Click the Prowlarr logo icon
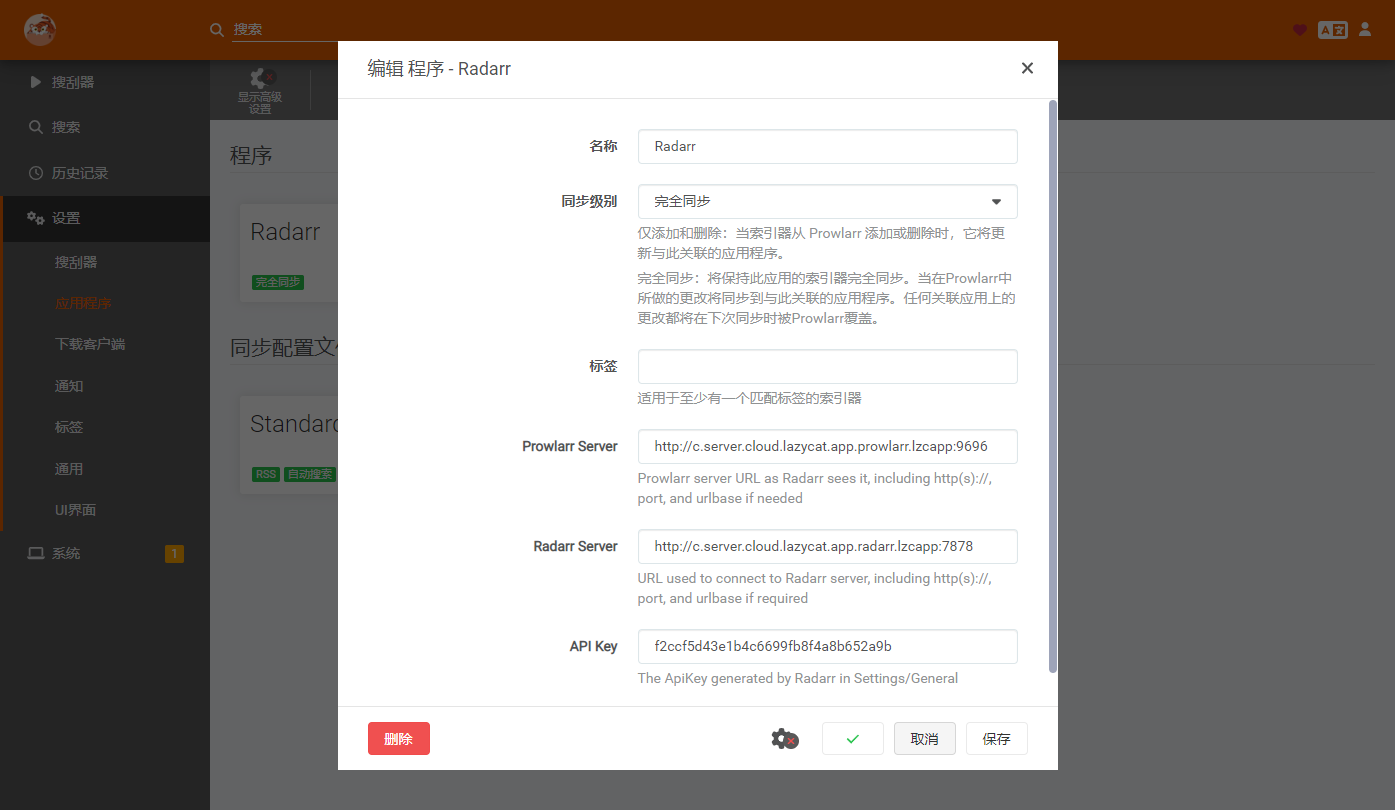 (40, 29)
